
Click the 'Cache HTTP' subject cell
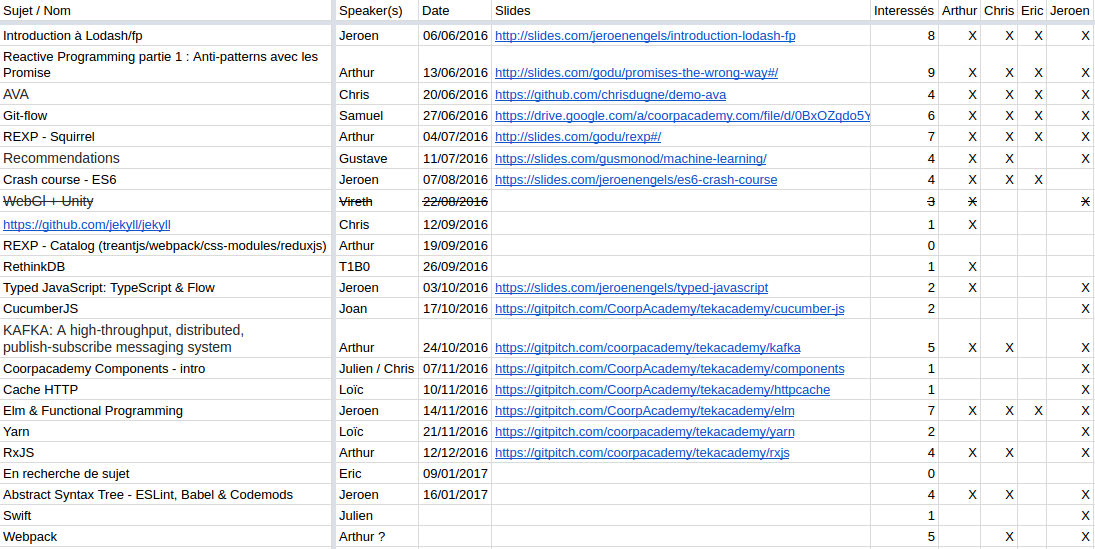(x=166, y=390)
